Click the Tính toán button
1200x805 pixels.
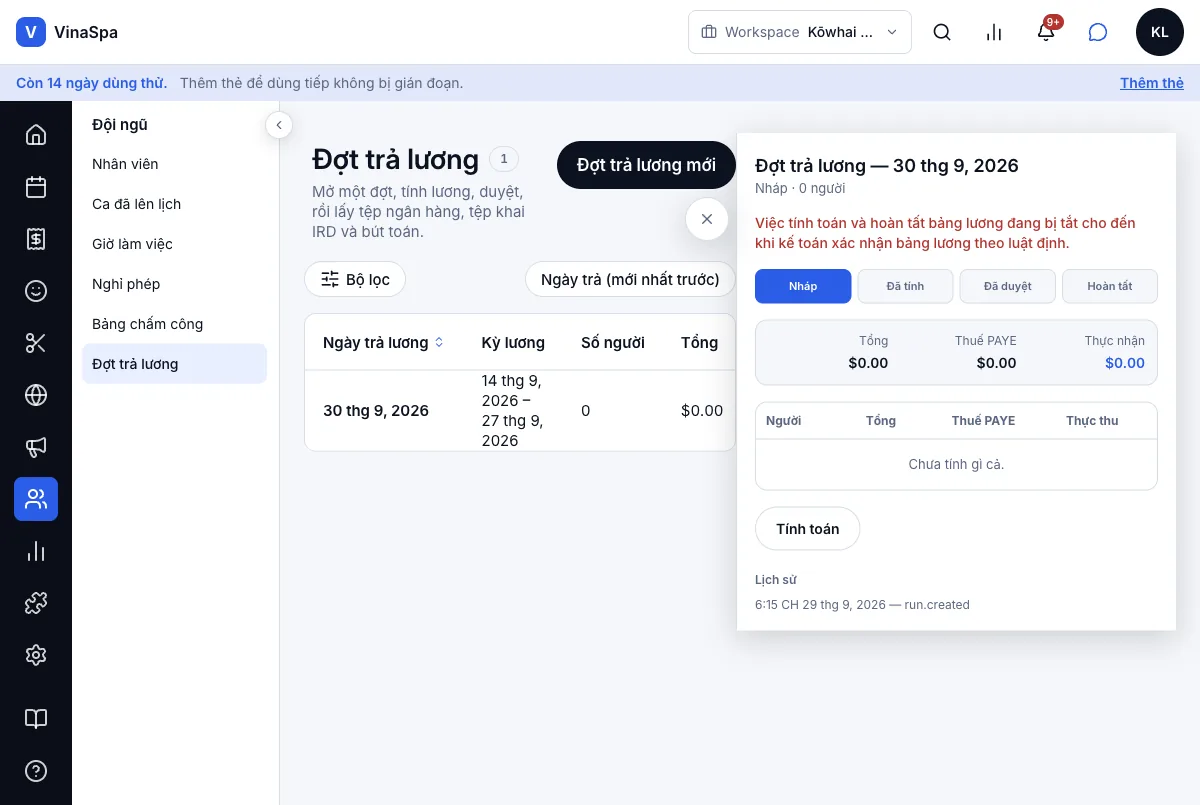pyautogui.click(x=808, y=529)
